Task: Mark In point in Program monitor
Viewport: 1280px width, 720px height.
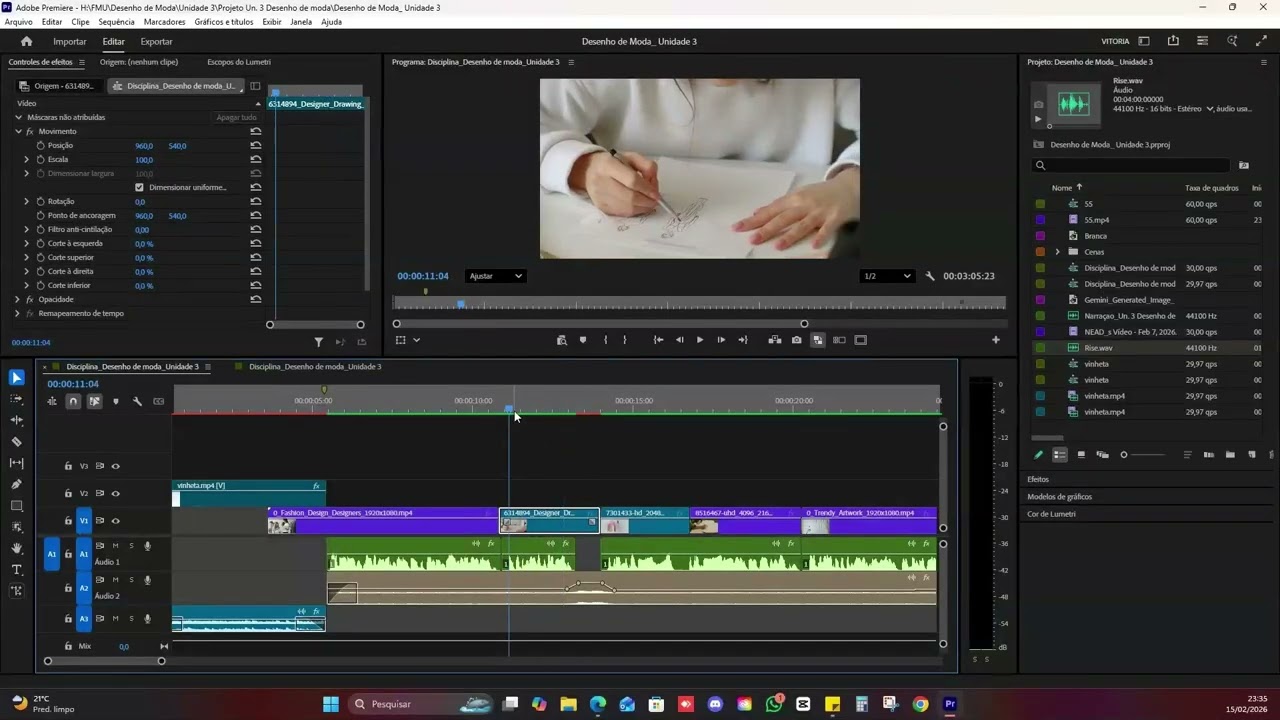Action: pyautogui.click(x=605, y=340)
